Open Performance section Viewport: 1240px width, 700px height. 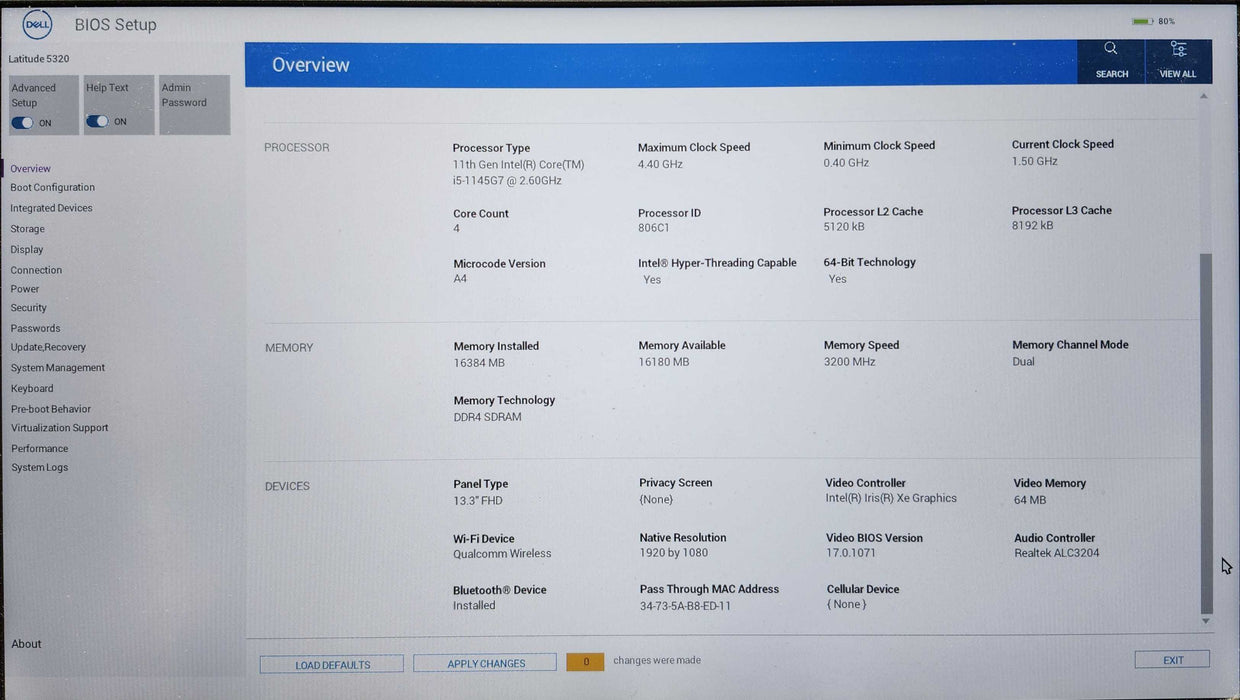[x=40, y=449]
